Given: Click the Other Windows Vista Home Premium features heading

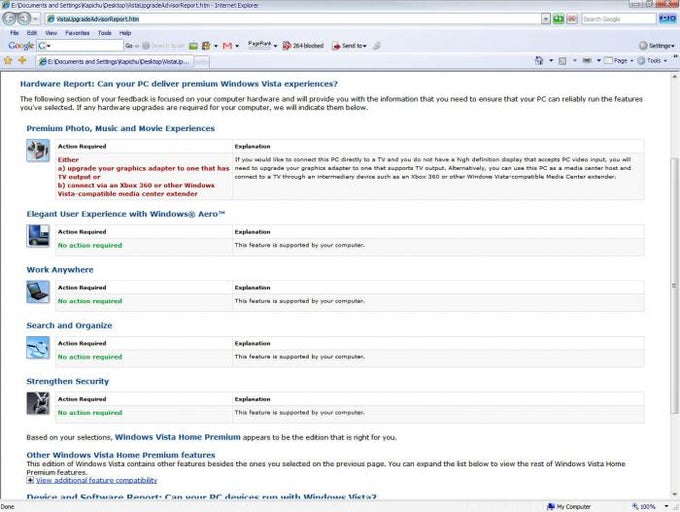Looking at the screenshot, I should [x=121, y=455].
